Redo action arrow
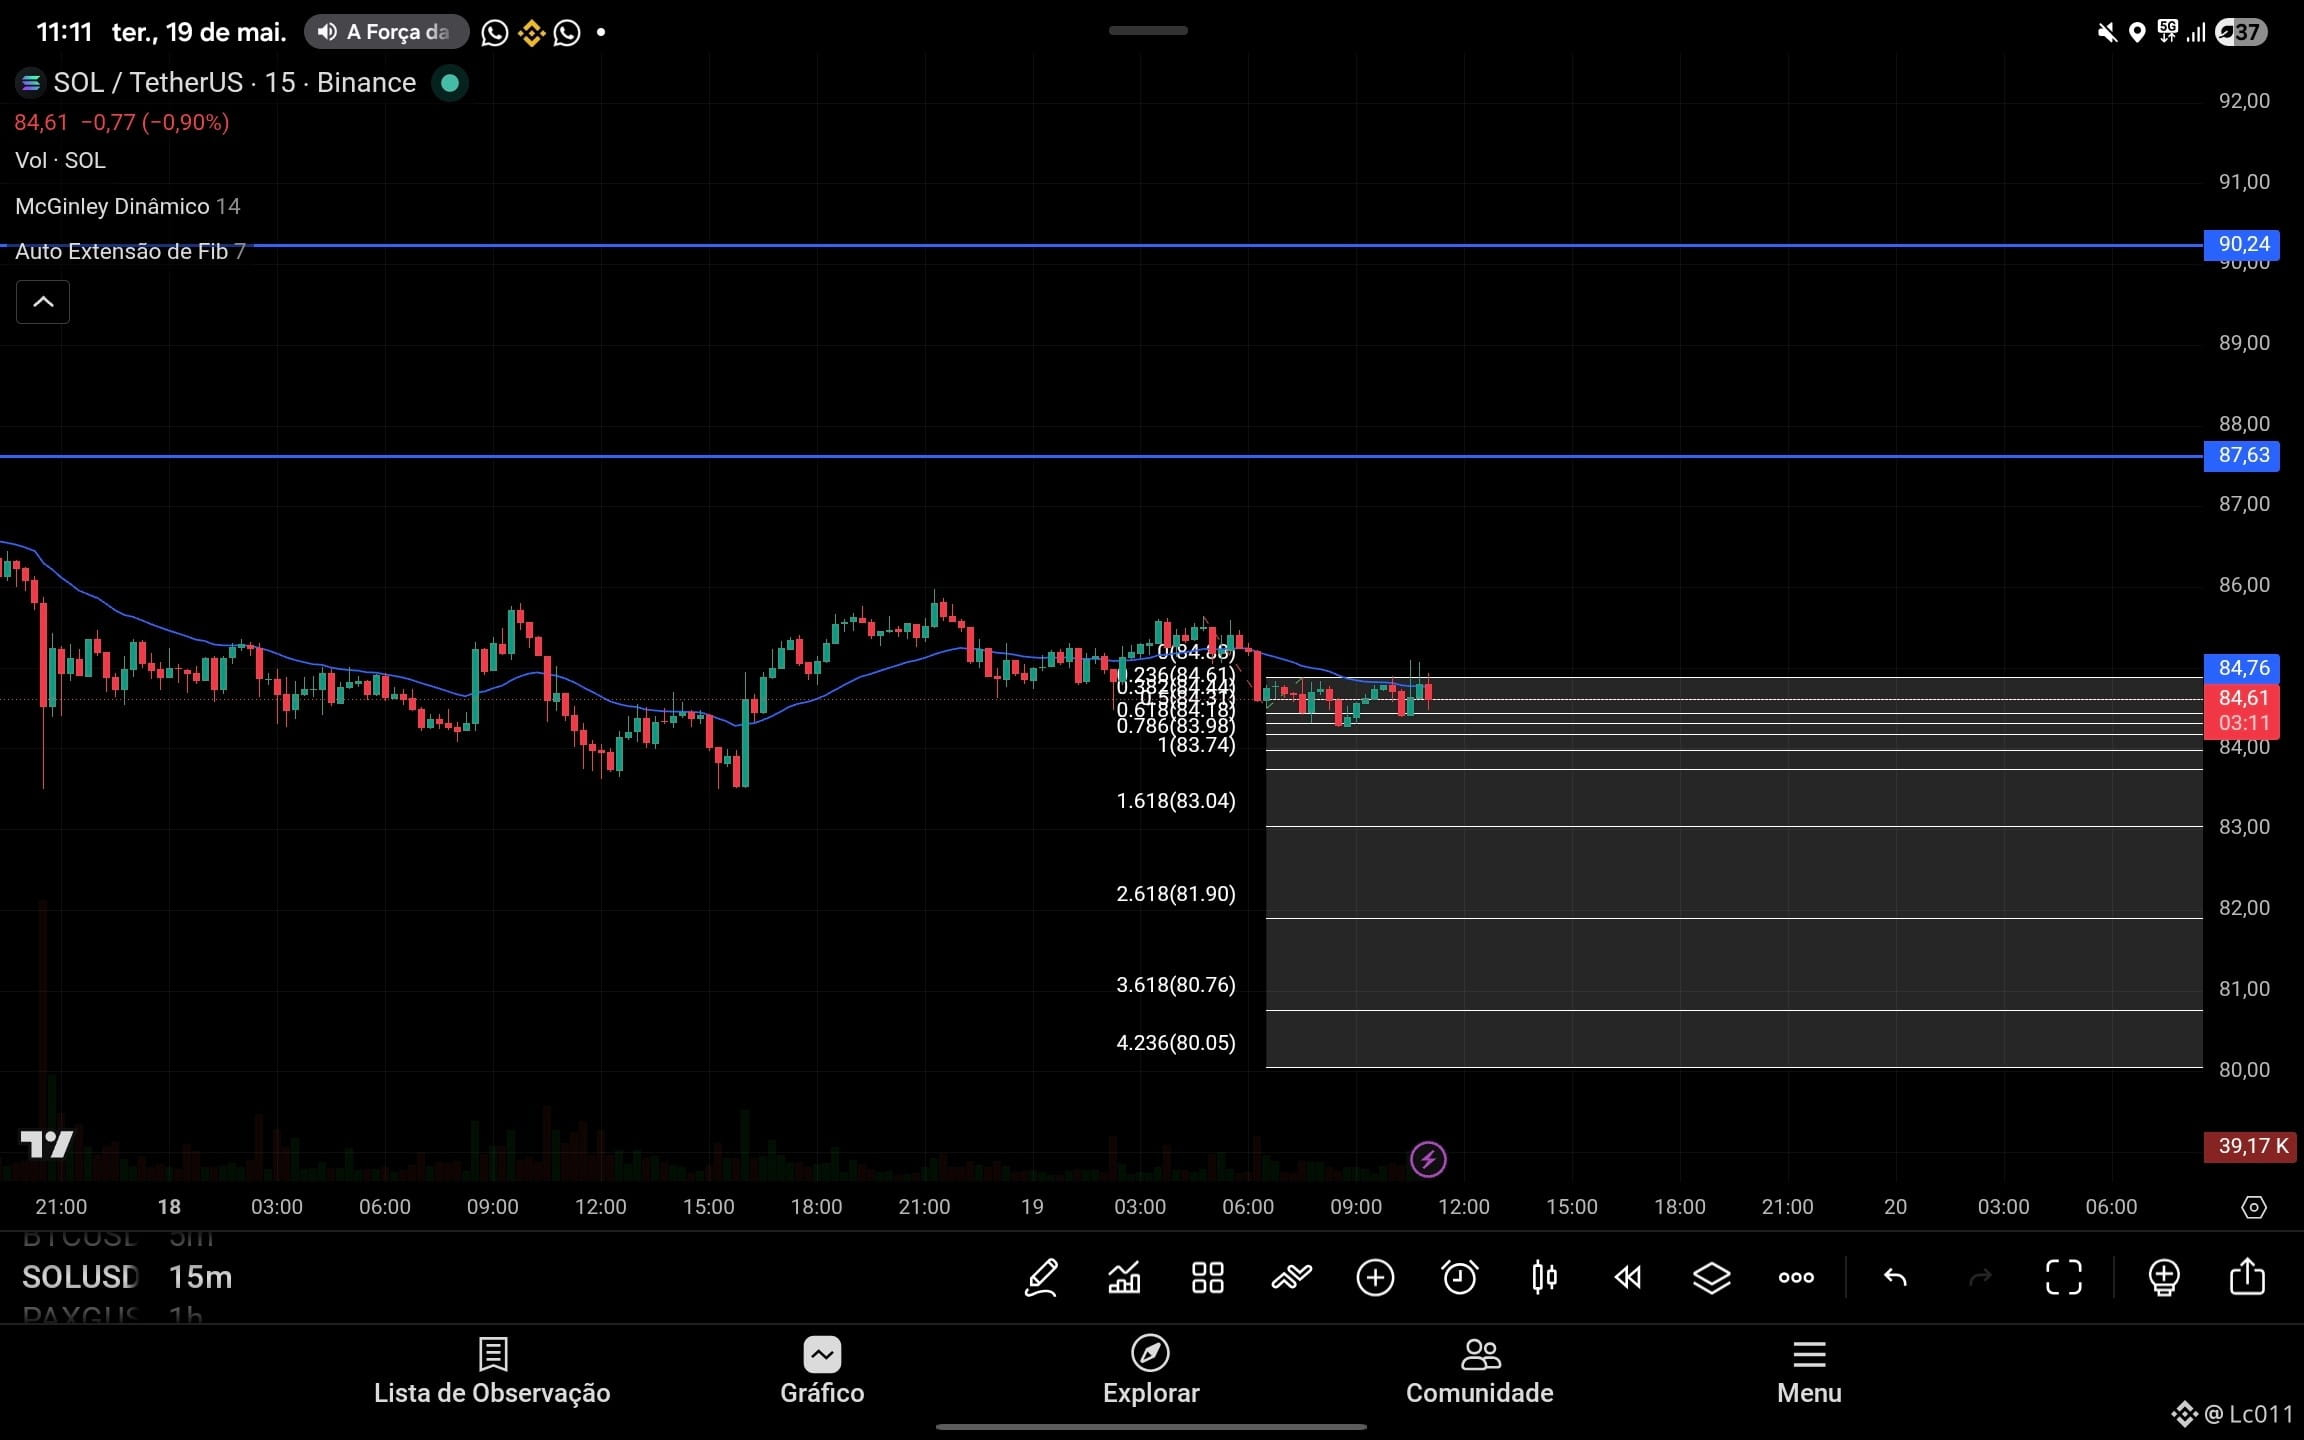 (x=1980, y=1277)
